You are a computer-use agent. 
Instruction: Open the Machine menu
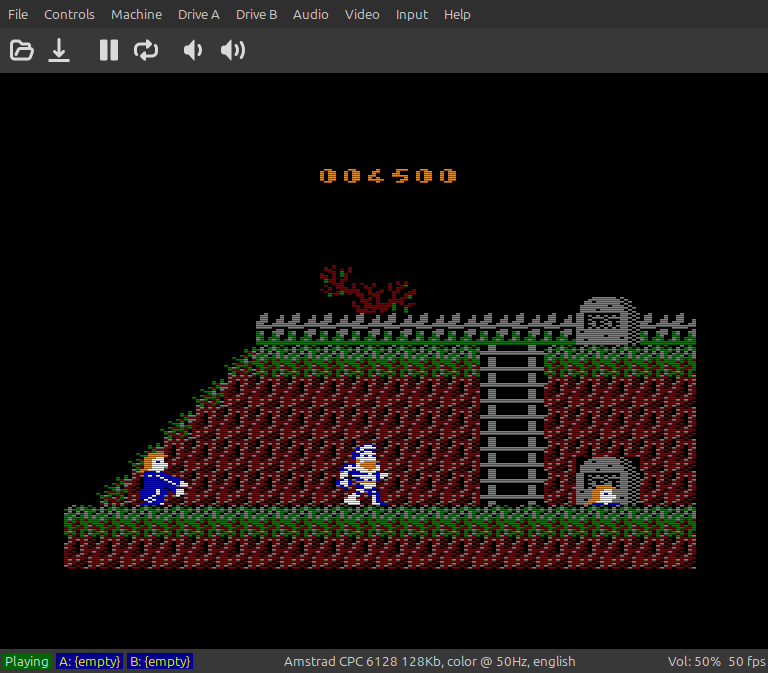click(136, 15)
